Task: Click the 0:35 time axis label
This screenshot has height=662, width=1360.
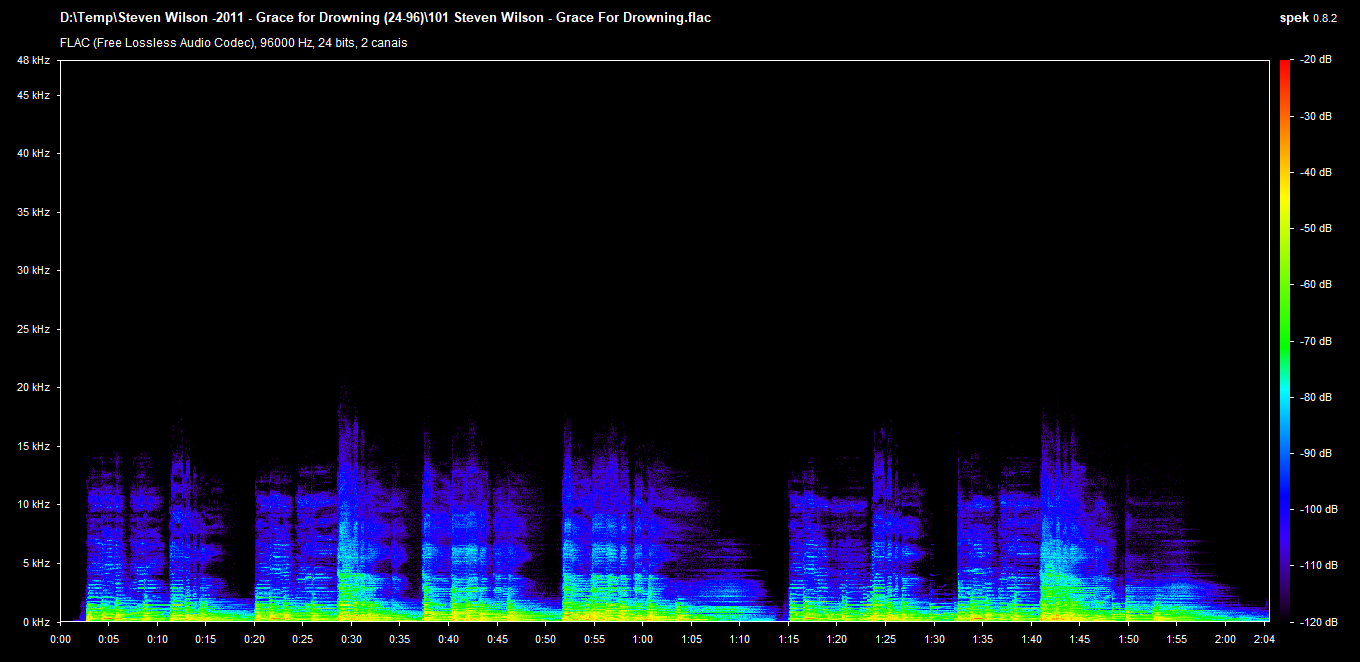Action: pyautogui.click(x=400, y=639)
